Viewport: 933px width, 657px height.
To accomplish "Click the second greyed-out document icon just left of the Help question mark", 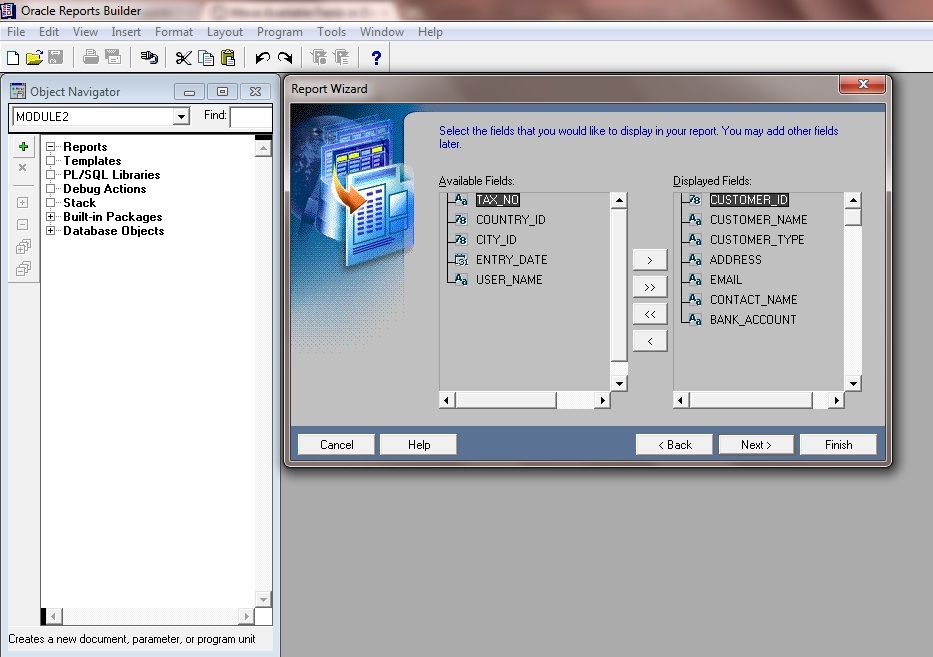I will pyautogui.click(x=342, y=57).
